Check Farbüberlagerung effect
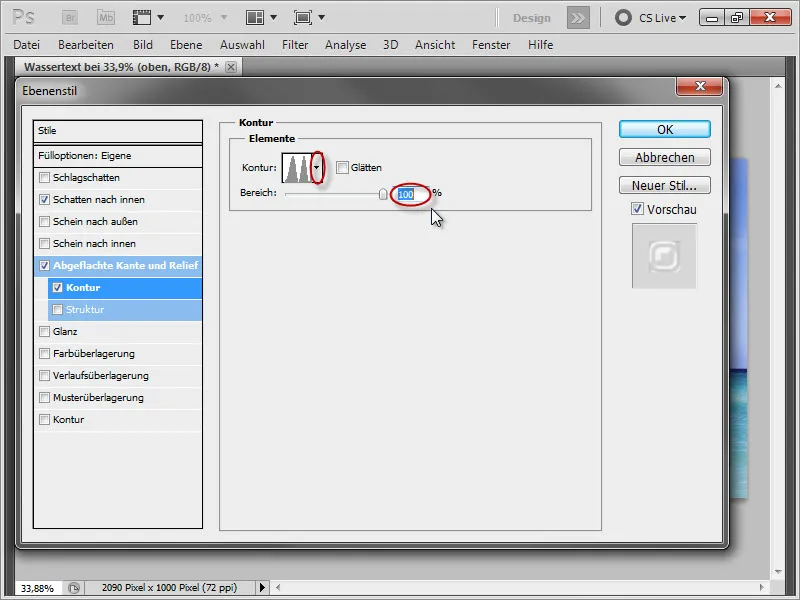The width and height of the screenshot is (800, 600). click(x=44, y=354)
